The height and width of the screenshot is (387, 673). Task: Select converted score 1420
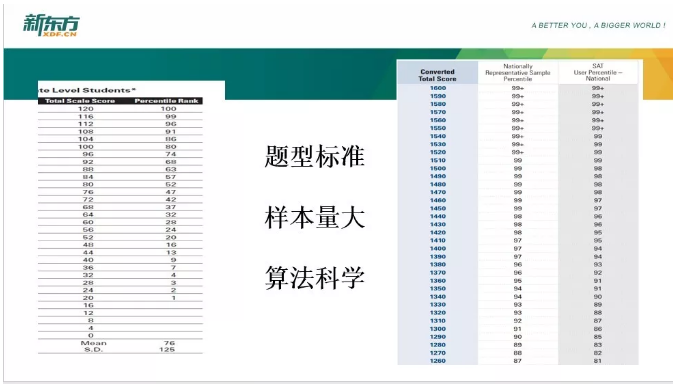click(x=438, y=233)
